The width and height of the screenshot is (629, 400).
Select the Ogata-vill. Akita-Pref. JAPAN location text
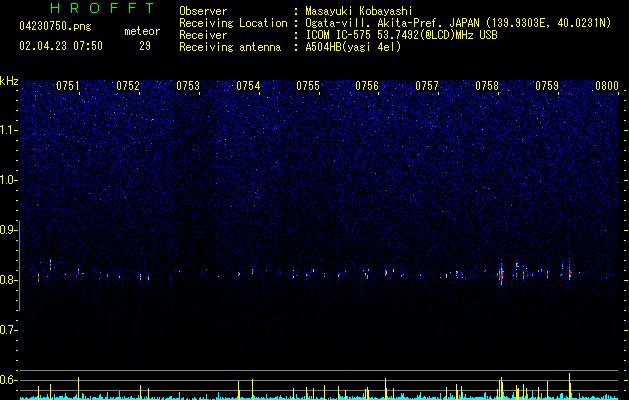tap(458, 23)
